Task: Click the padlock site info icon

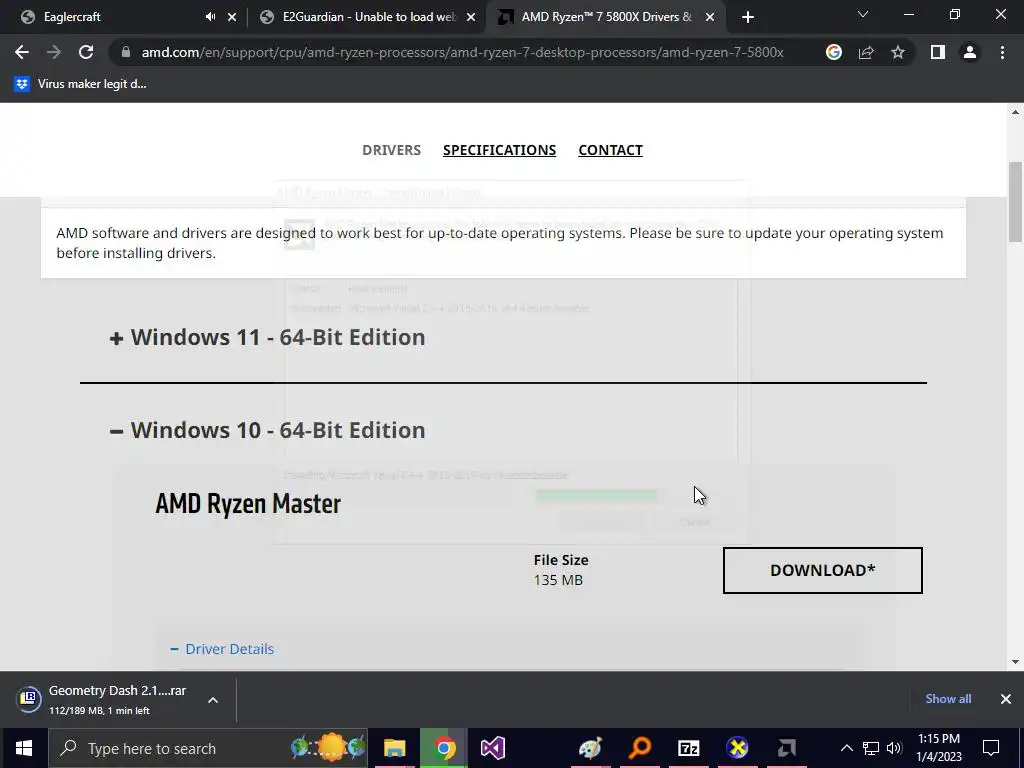Action: tap(126, 52)
